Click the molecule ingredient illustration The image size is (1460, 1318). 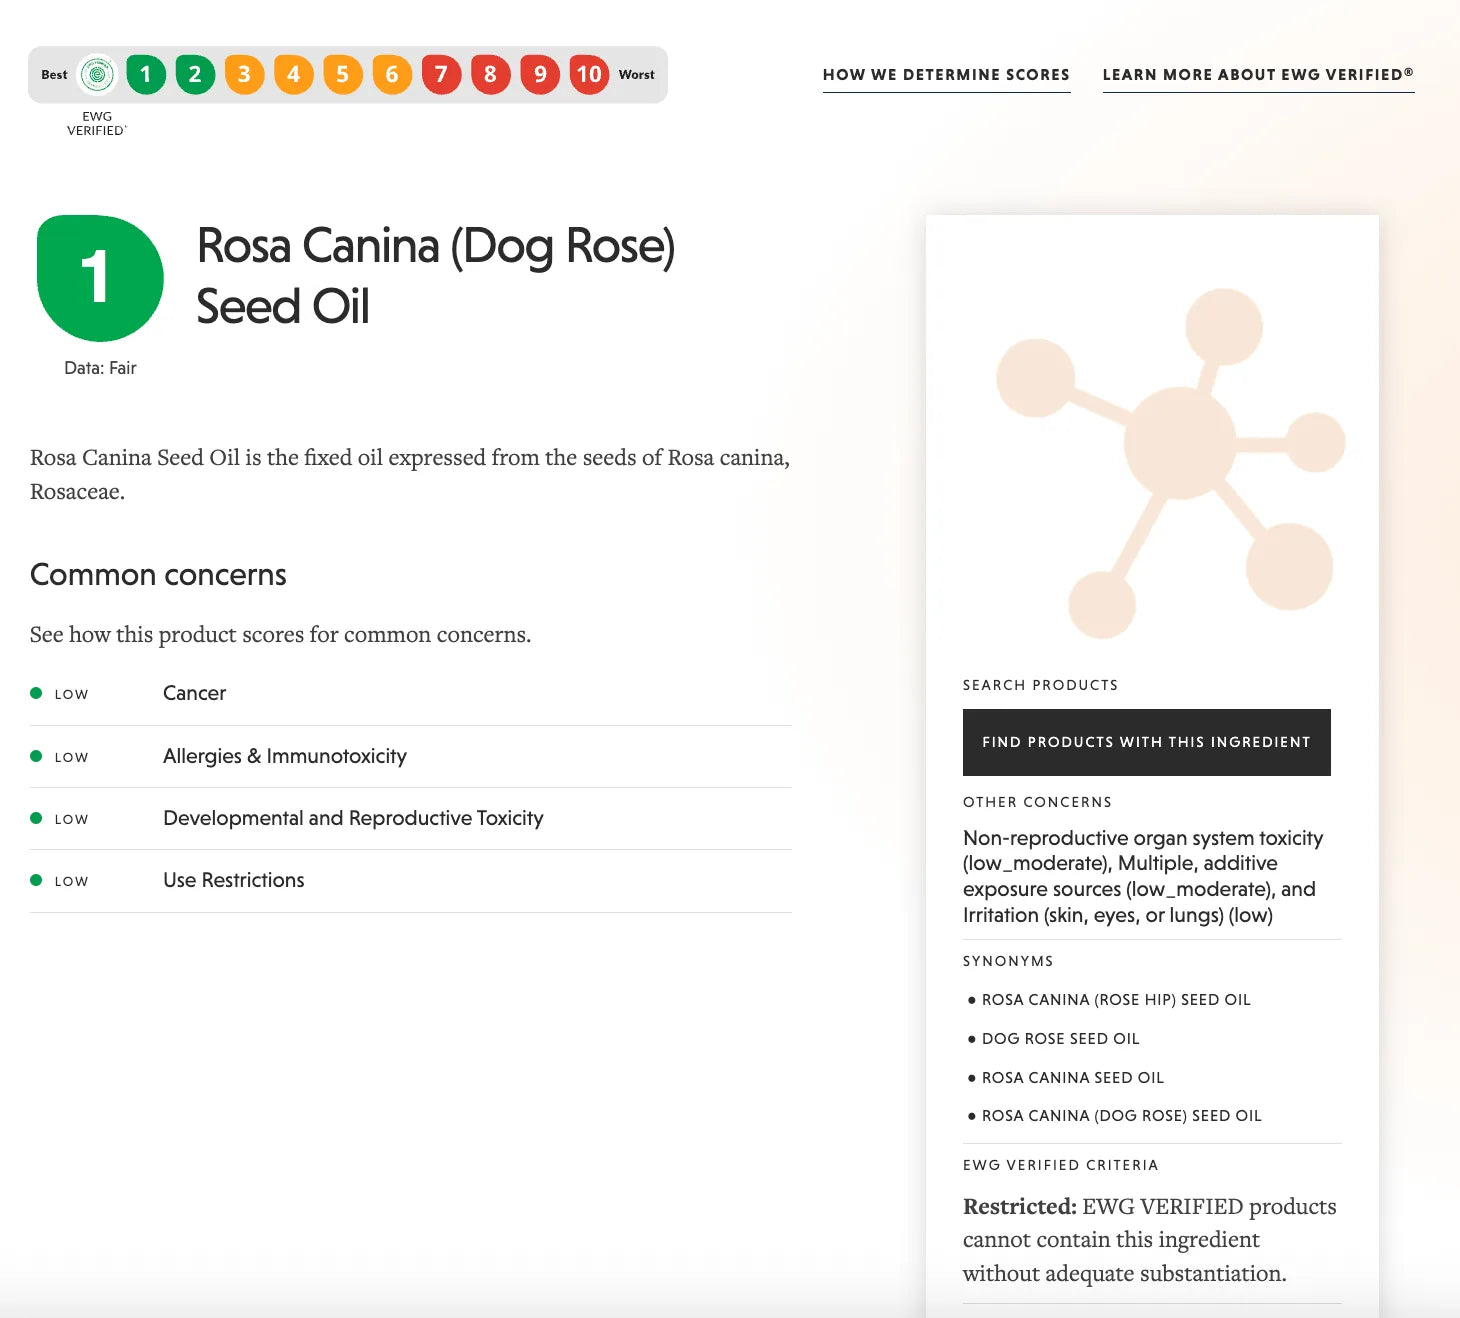tap(1170, 464)
